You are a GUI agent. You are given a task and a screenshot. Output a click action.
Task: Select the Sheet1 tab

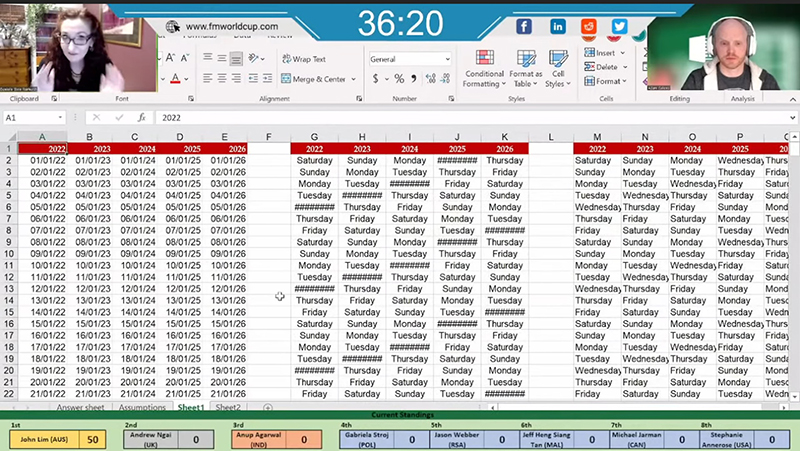(x=191, y=407)
